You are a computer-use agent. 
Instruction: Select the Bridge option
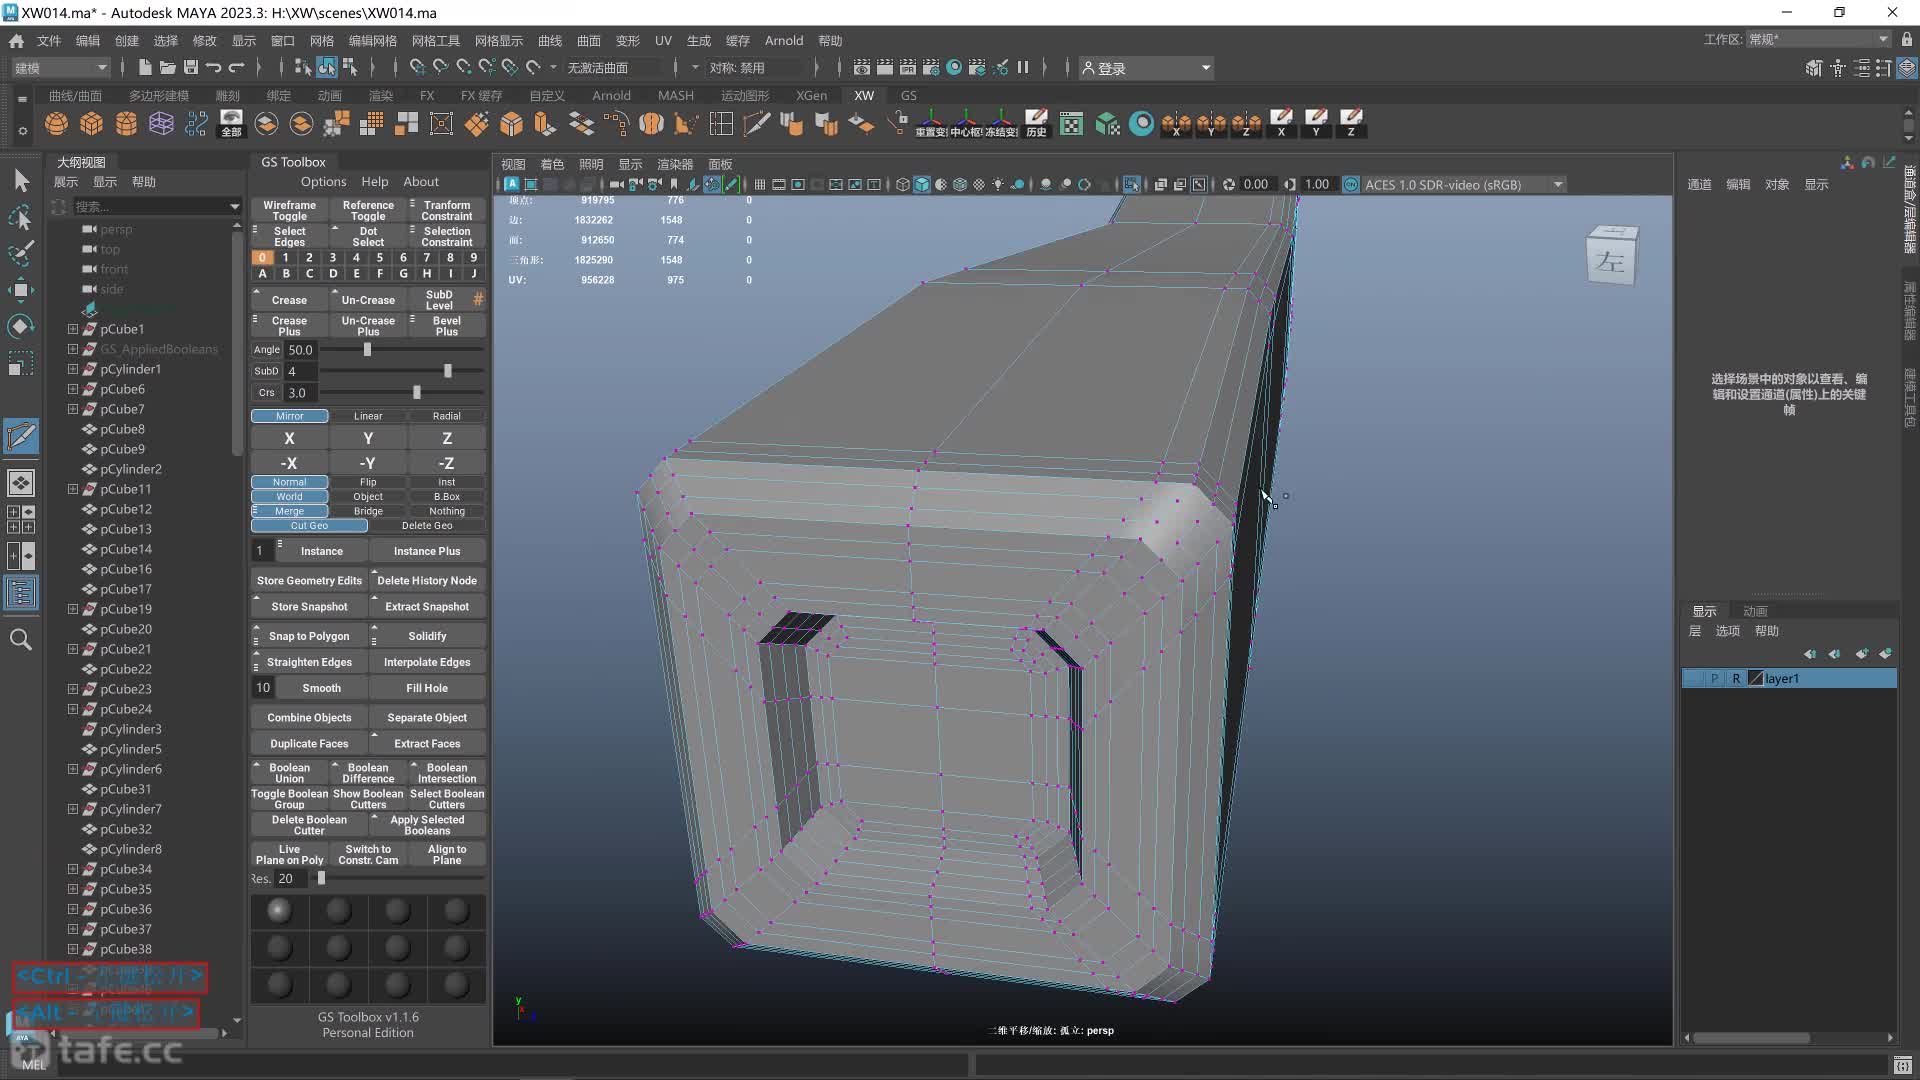pos(368,511)
